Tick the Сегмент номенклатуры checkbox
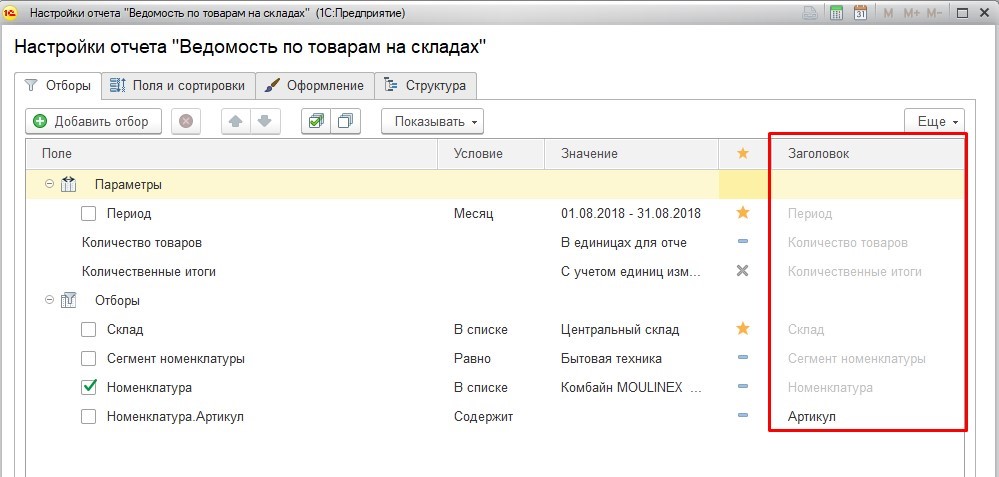 [x=89, y=358]
